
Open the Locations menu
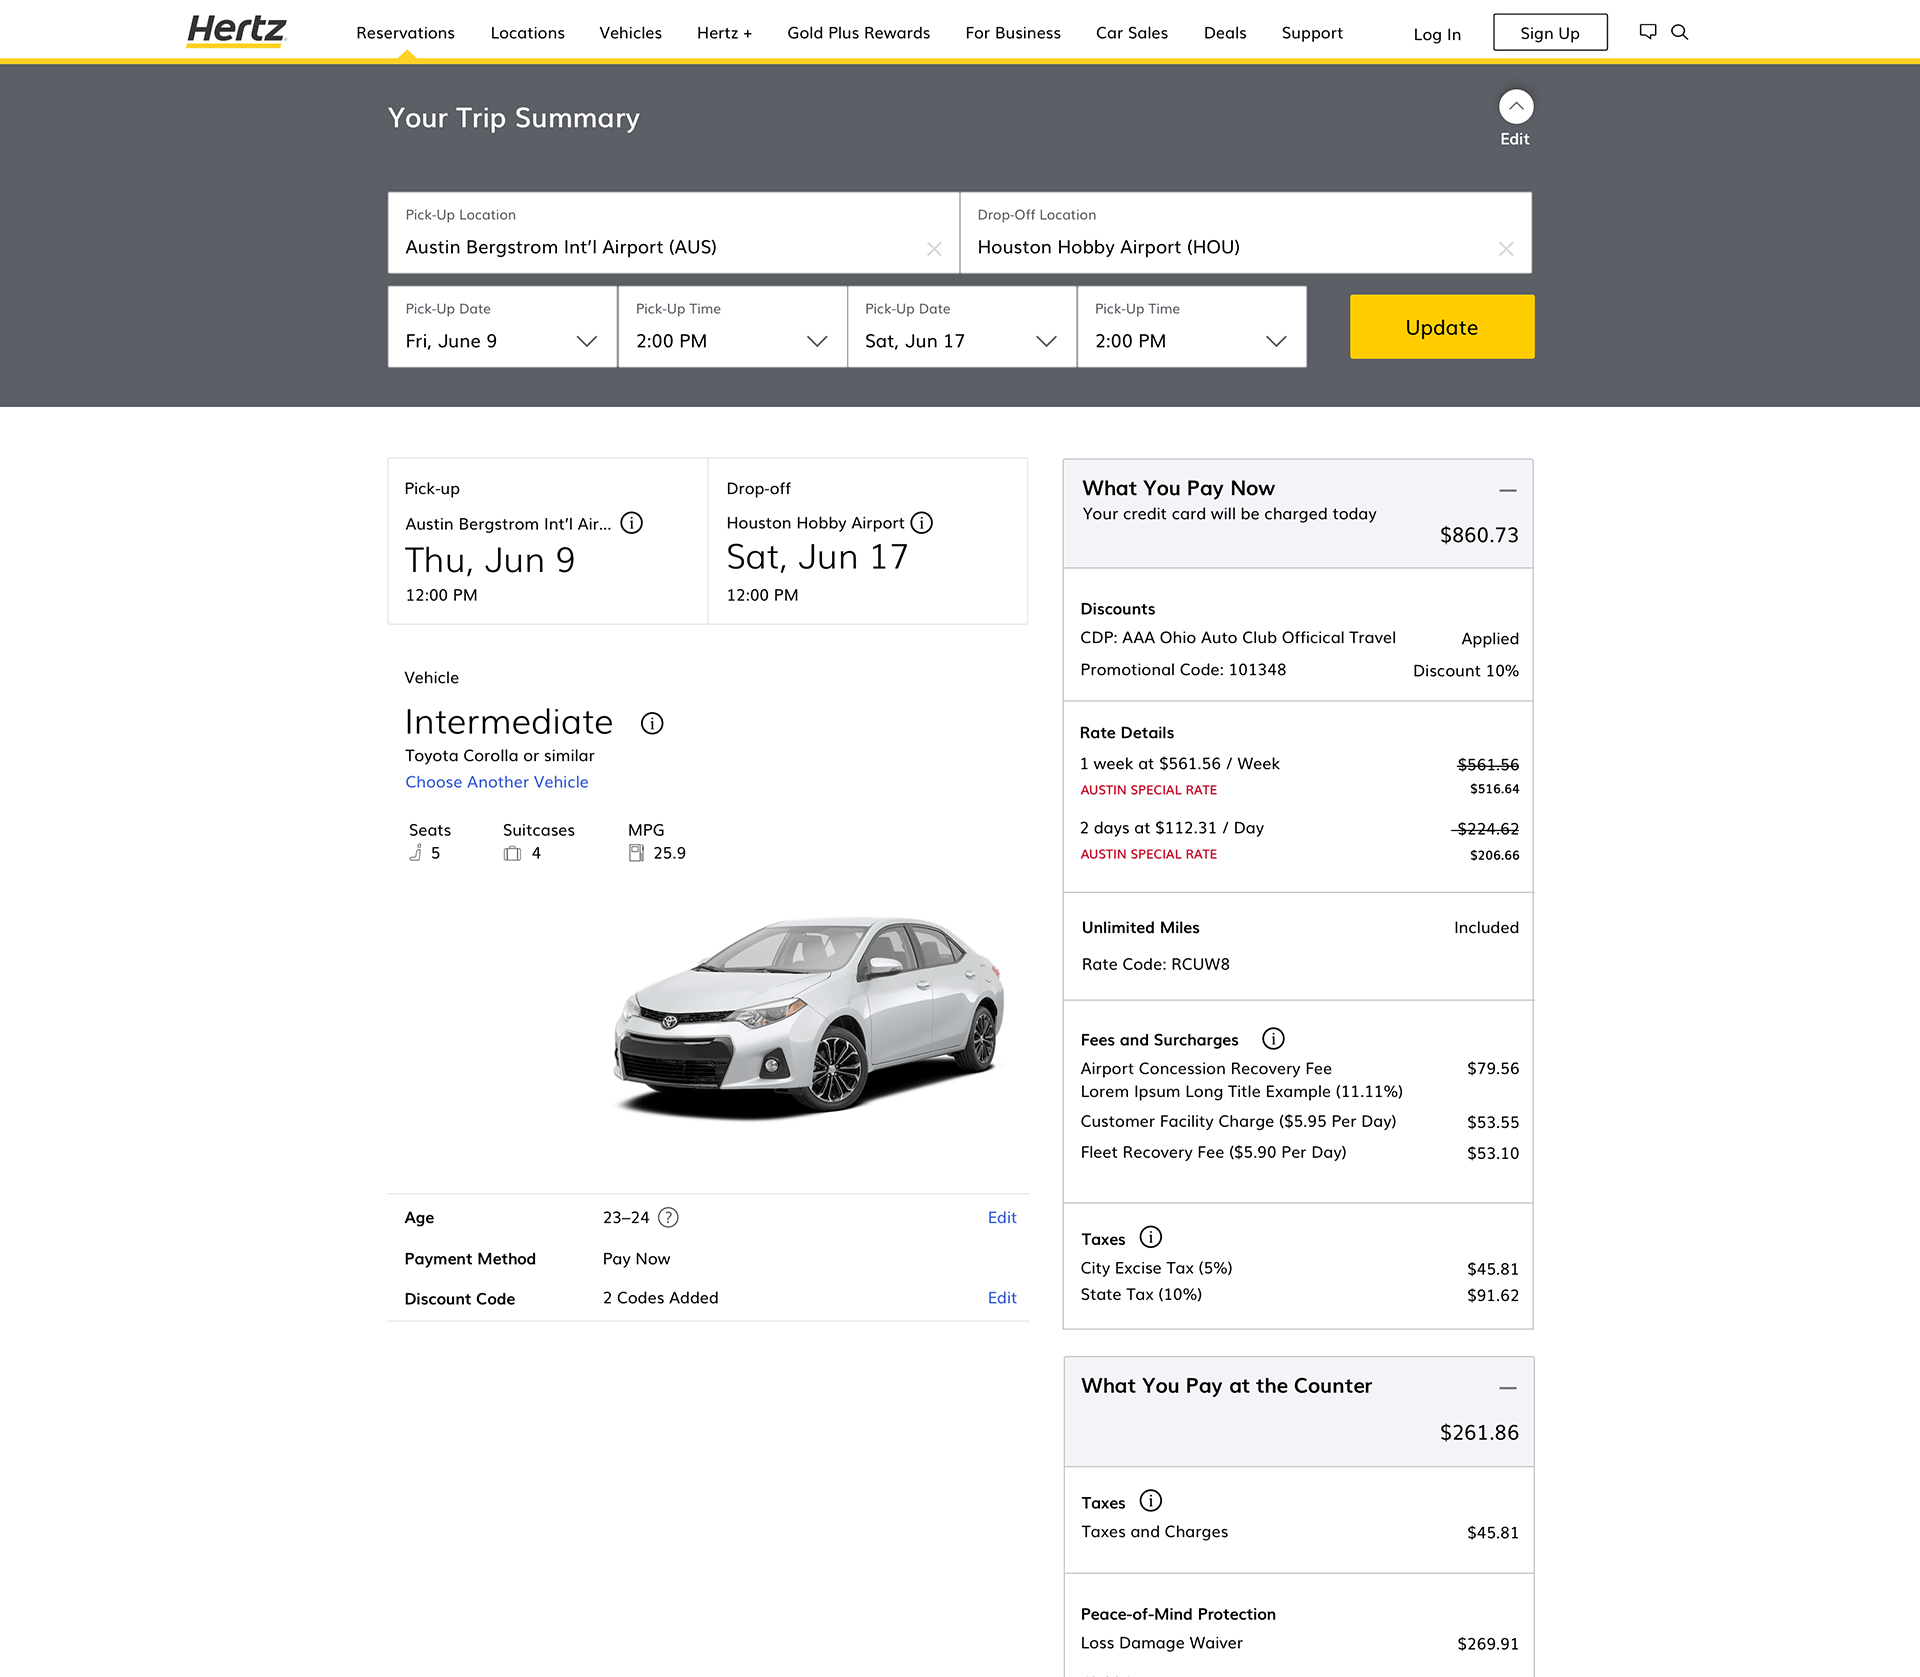point(527,33)
